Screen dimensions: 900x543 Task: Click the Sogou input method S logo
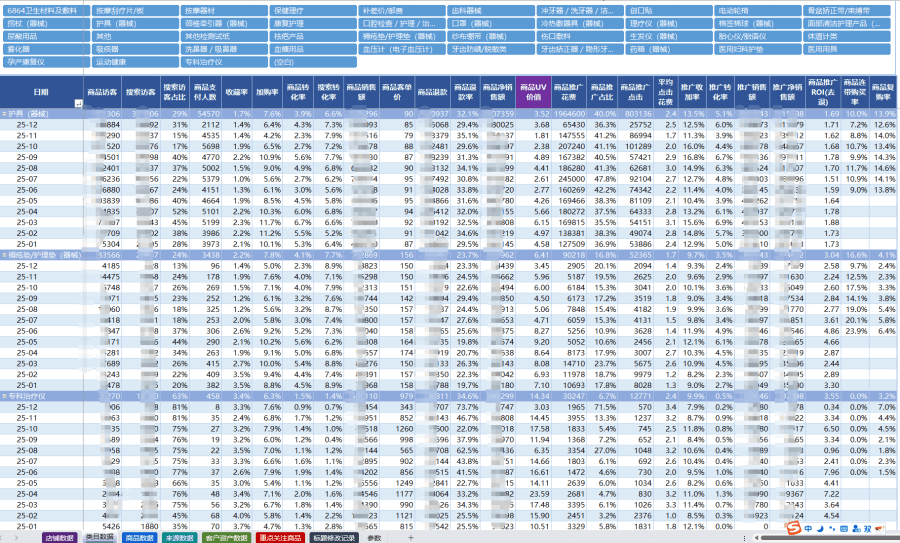coord(790,526)
